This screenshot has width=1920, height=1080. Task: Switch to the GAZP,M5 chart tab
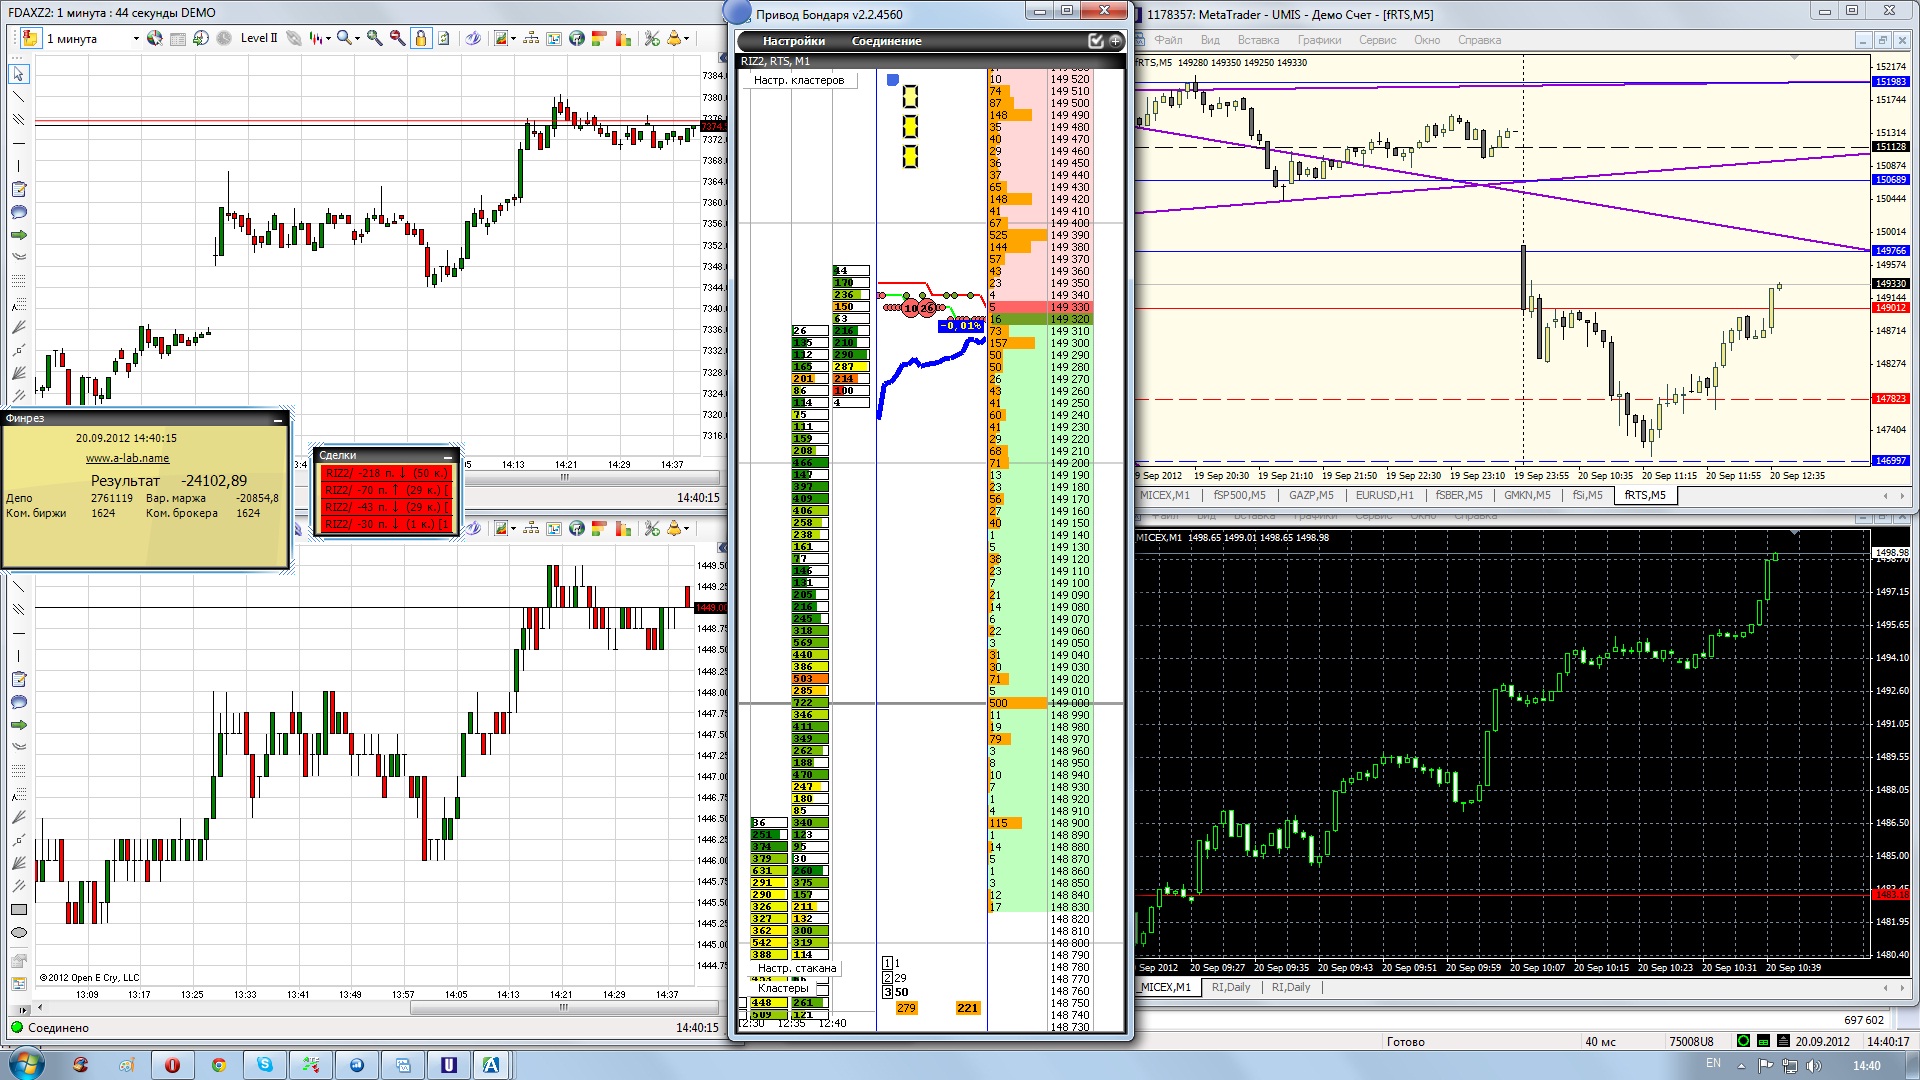click(1310, 495)
